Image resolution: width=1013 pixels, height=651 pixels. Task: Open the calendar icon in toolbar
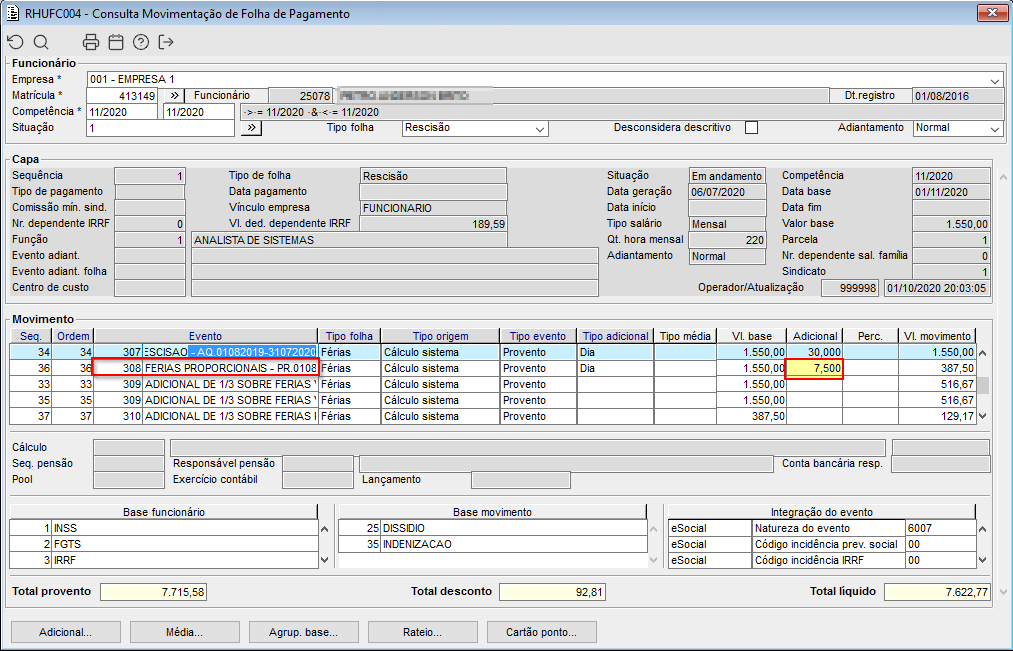pos(116,42)
